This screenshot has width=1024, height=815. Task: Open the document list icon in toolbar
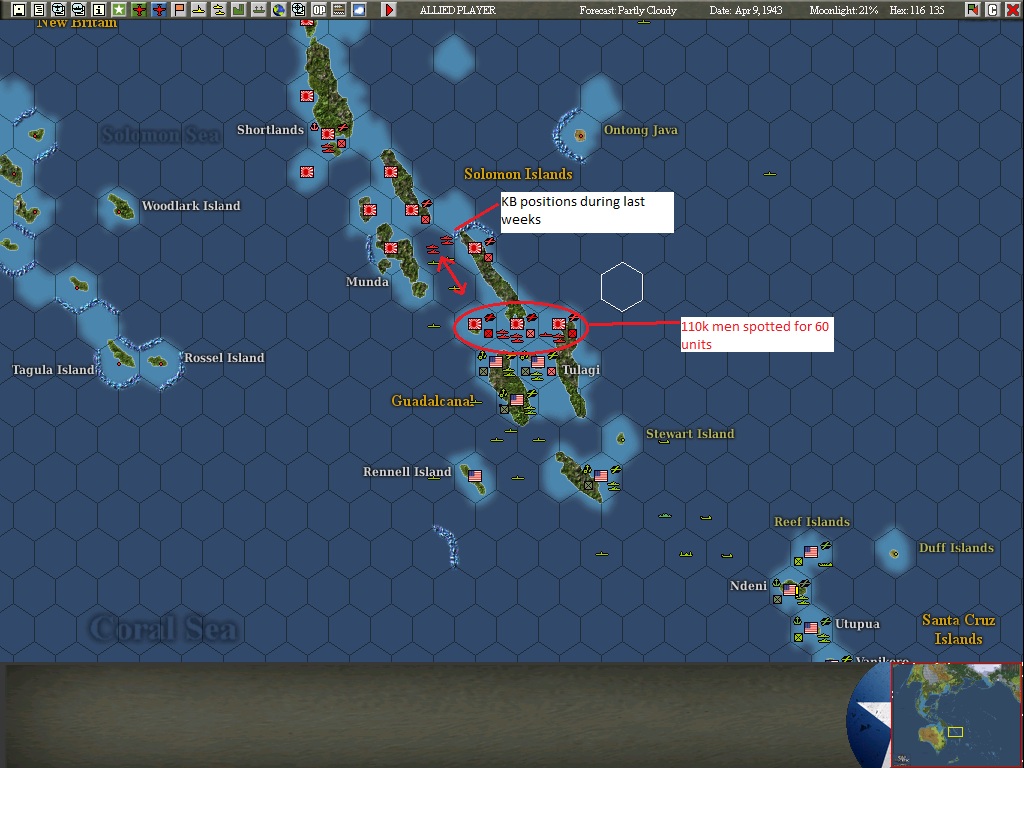[39, 10]
